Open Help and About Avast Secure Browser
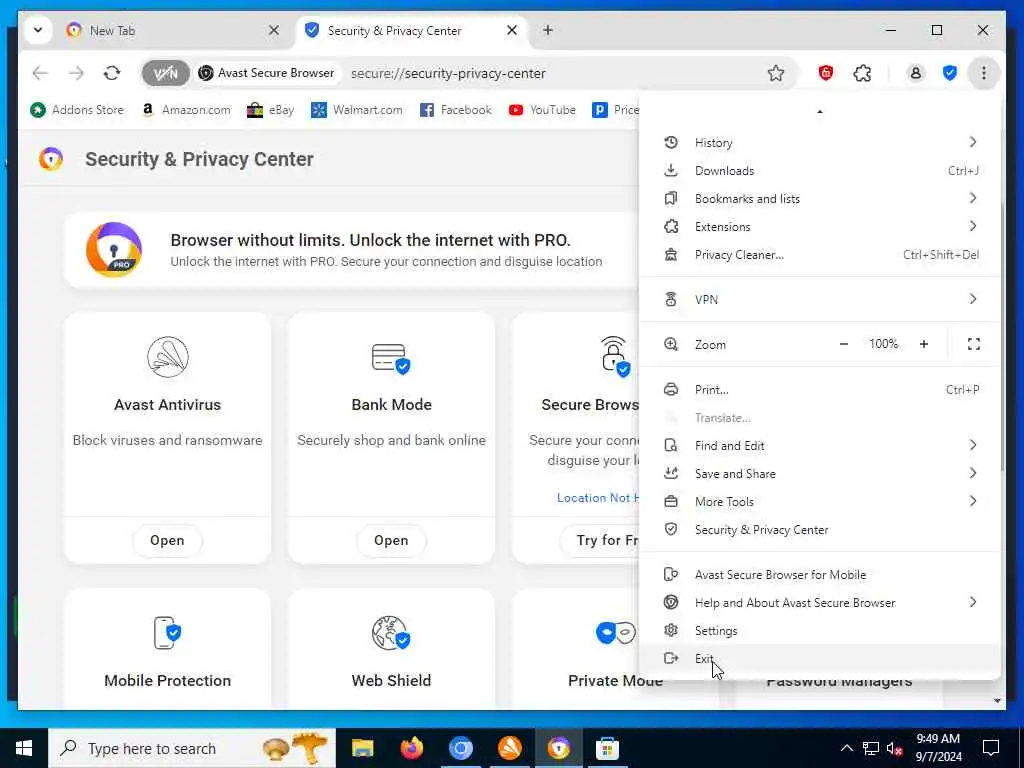This screenshot has height=768, width=1024. [x=820, y=603]
